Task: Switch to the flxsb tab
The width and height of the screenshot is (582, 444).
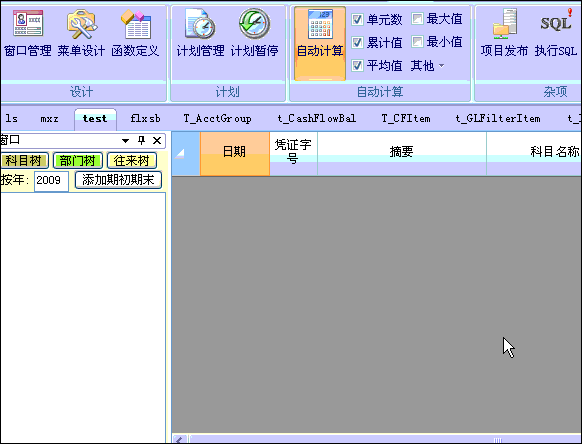Action: pos(146,119)
